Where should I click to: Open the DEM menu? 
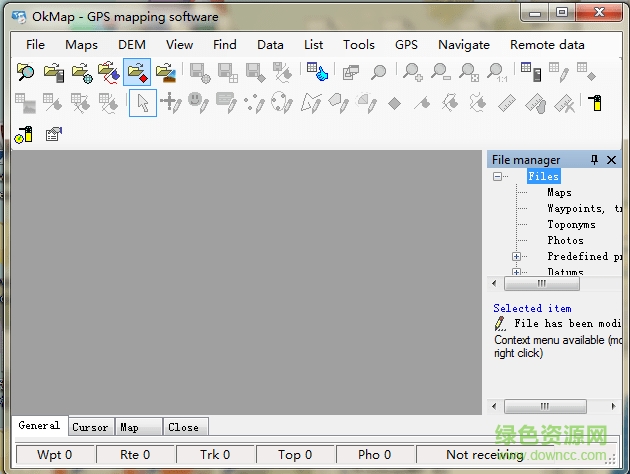click(131, 44)
